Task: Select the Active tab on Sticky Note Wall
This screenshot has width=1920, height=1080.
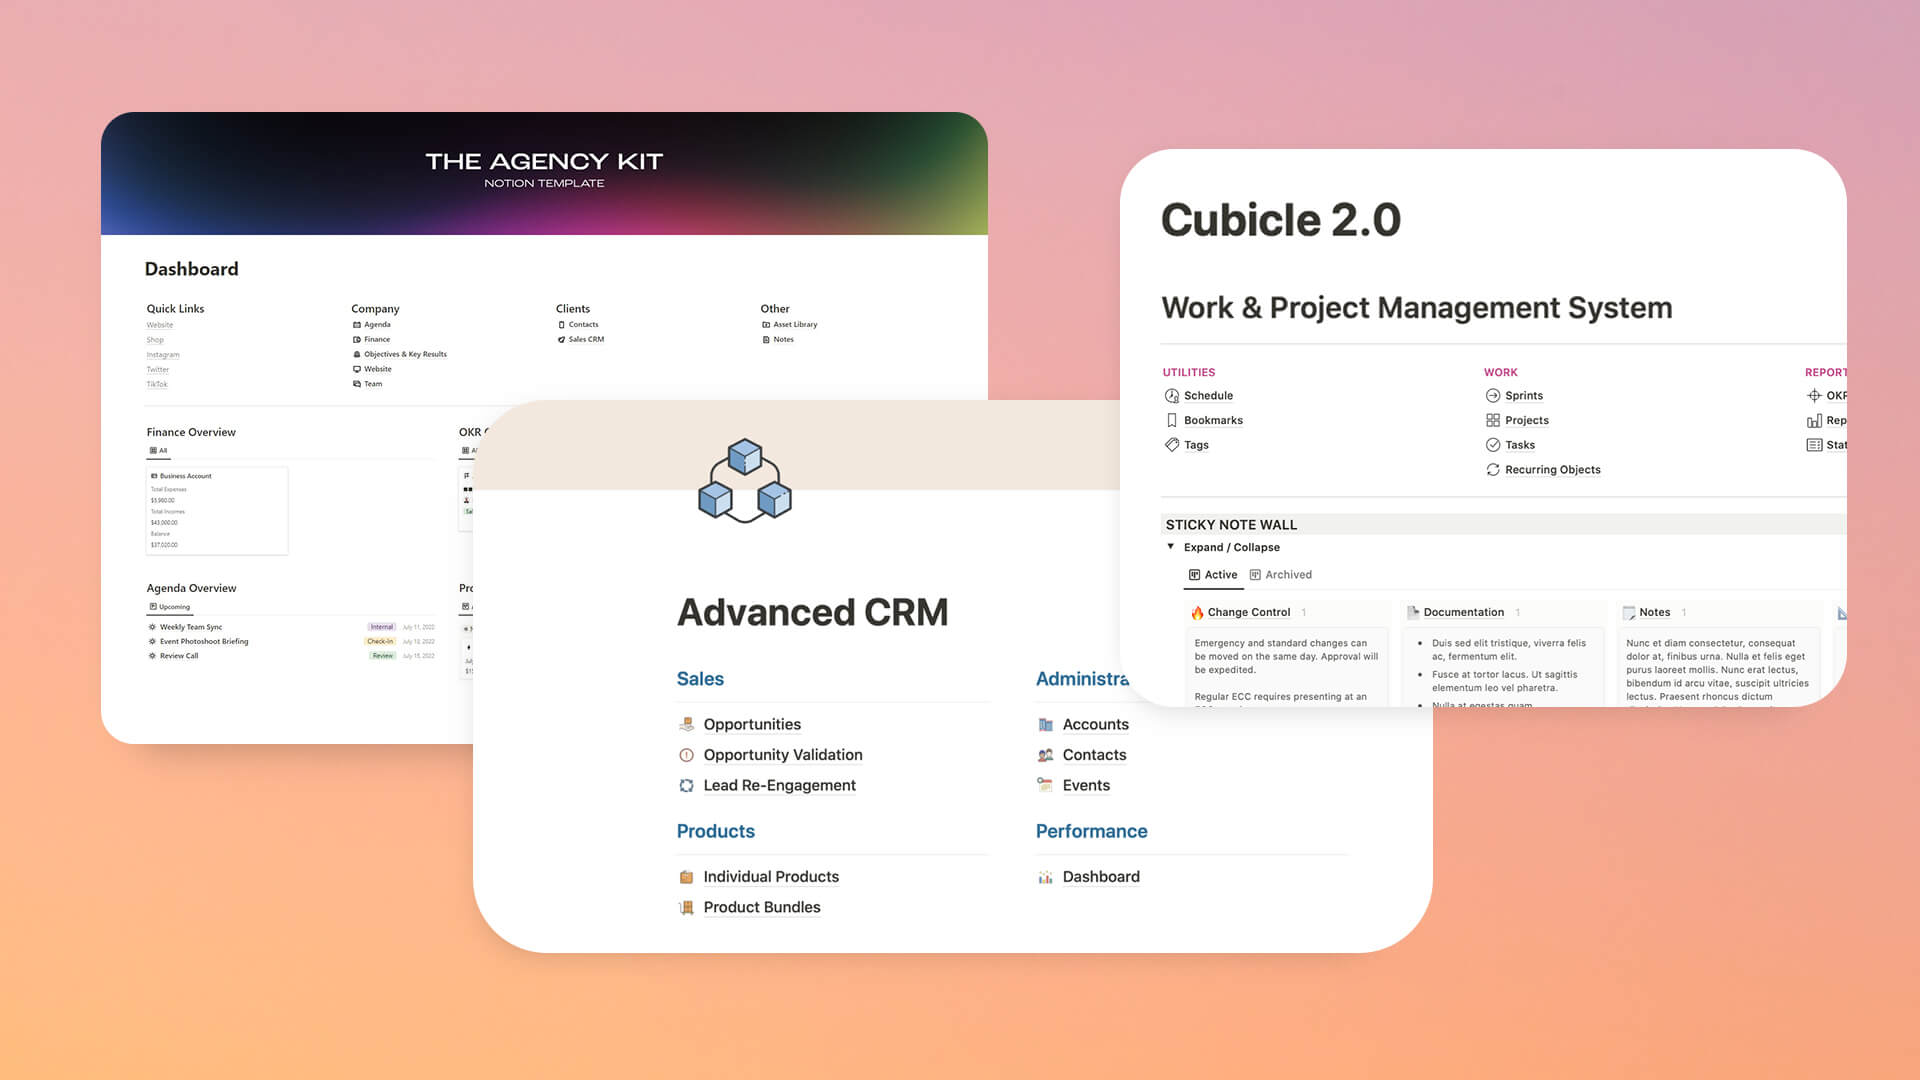Action: point(1212,574)
